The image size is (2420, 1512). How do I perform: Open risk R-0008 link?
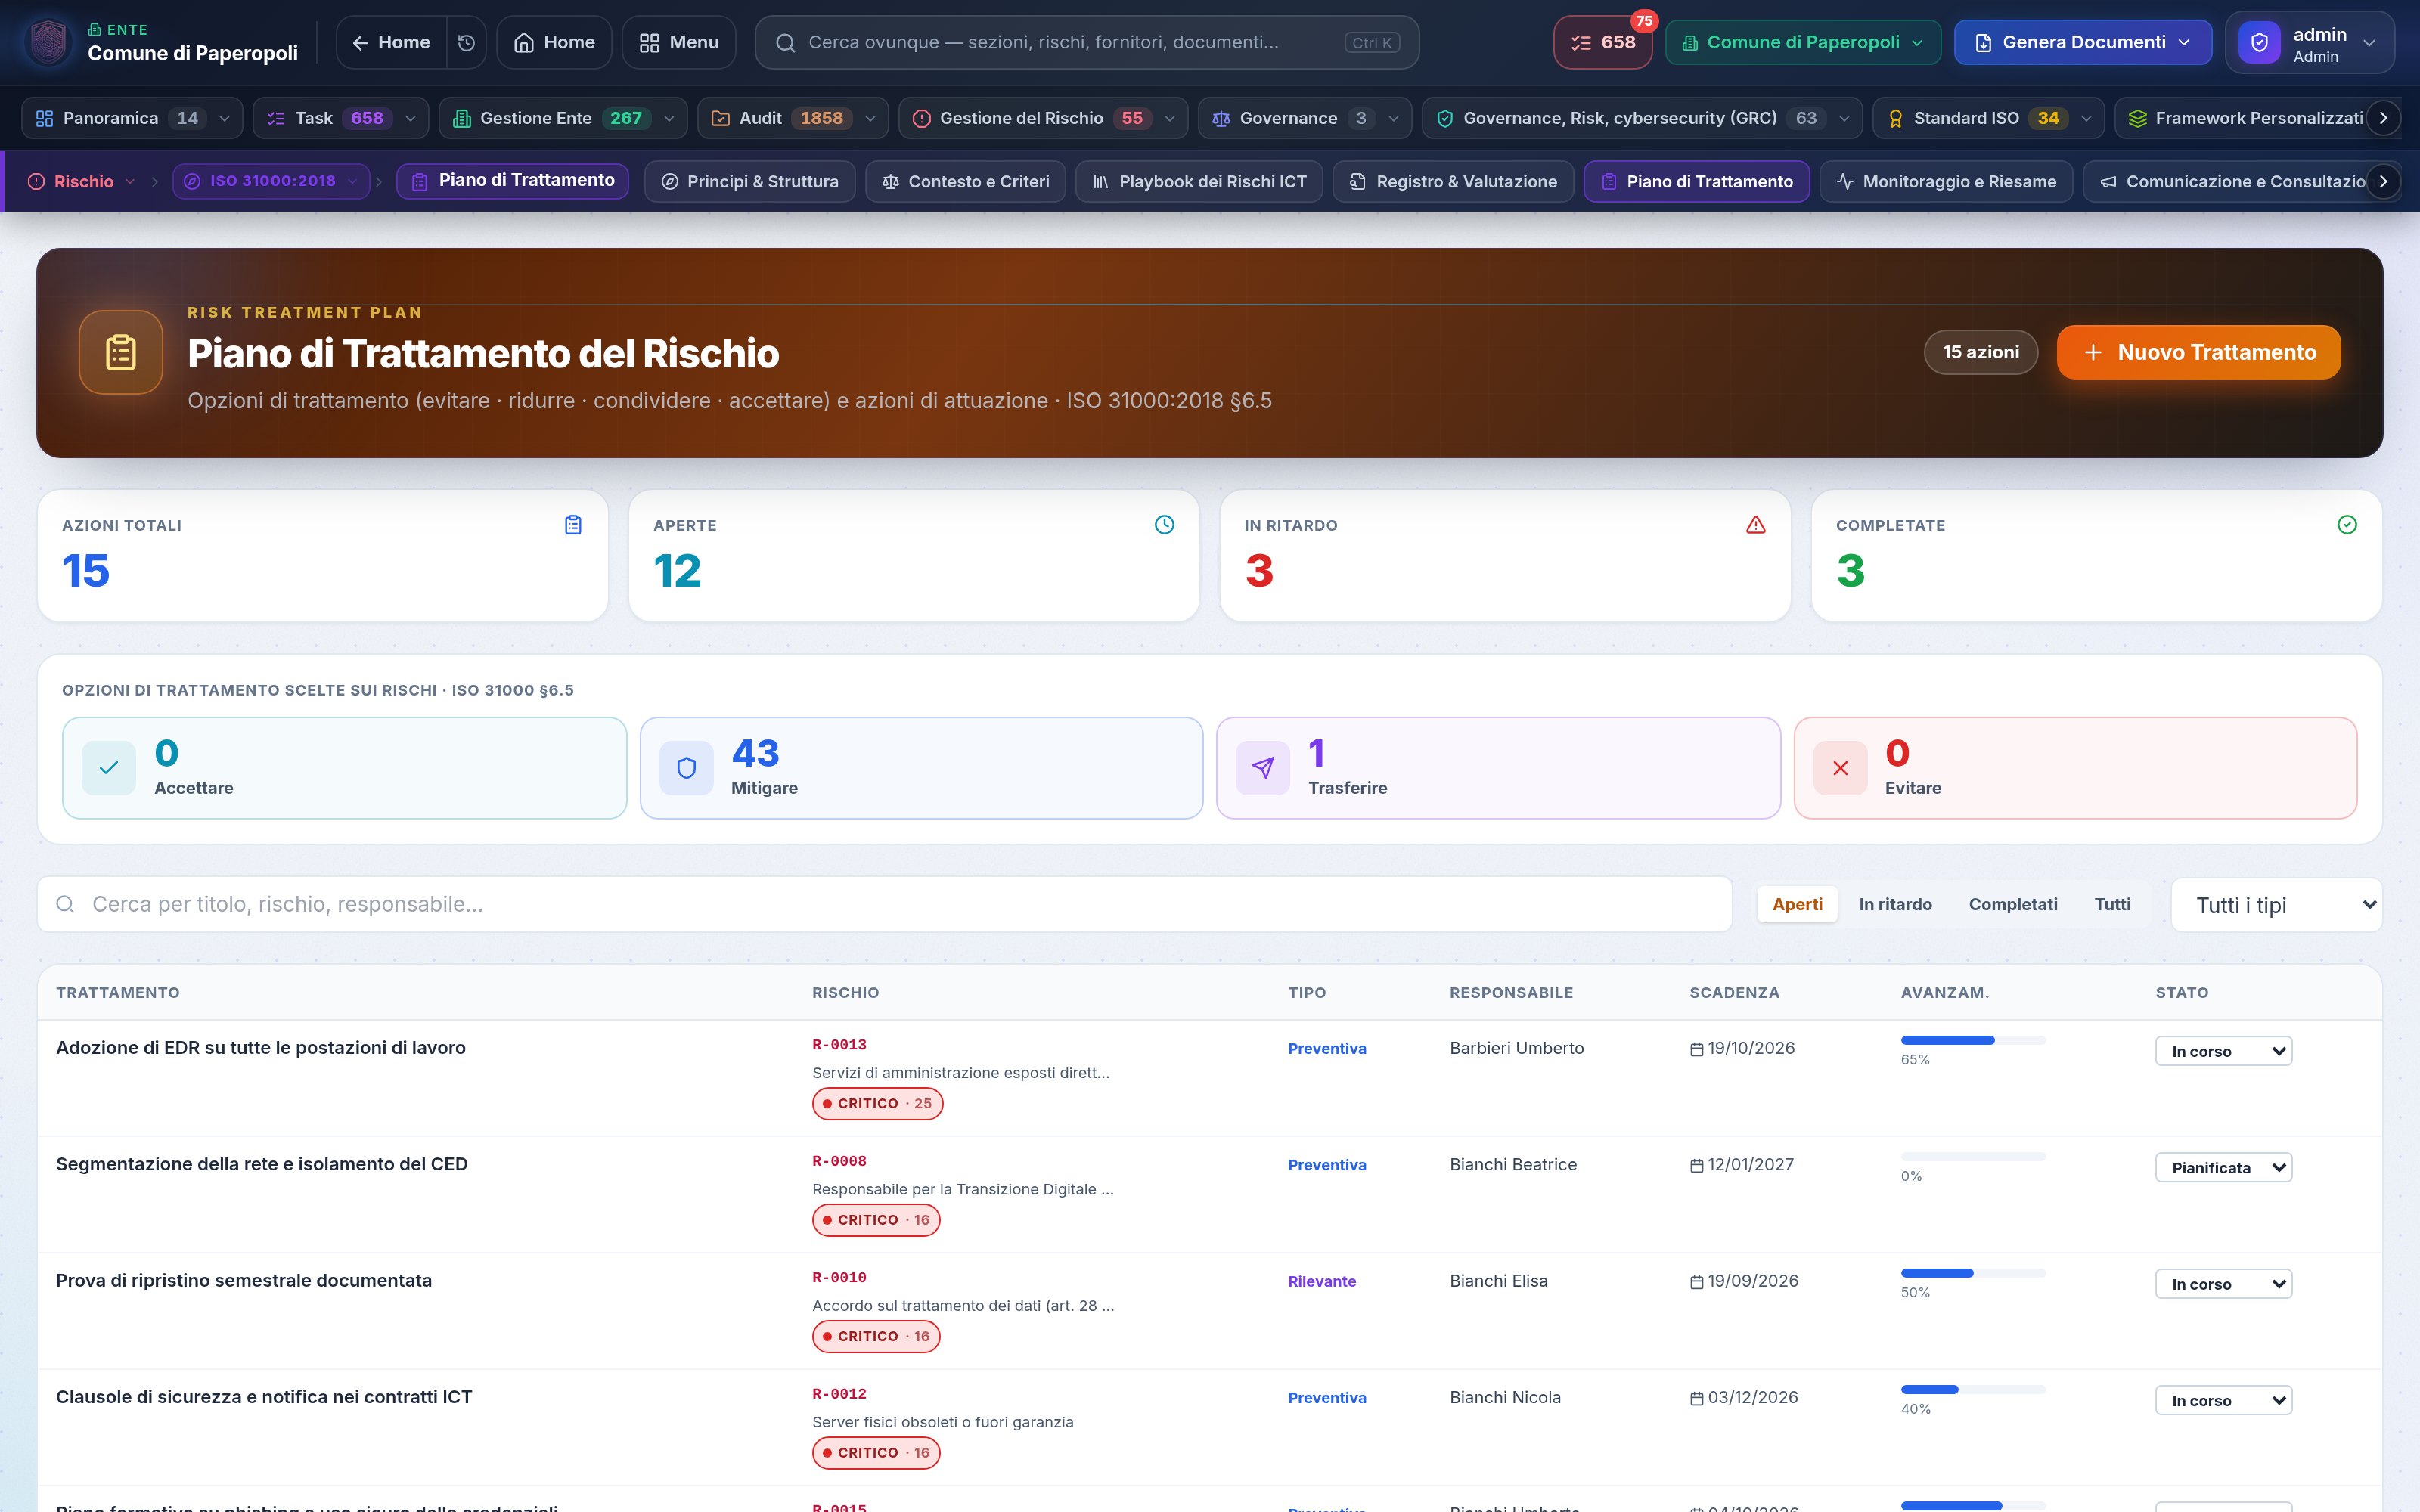coord(839,1161)
